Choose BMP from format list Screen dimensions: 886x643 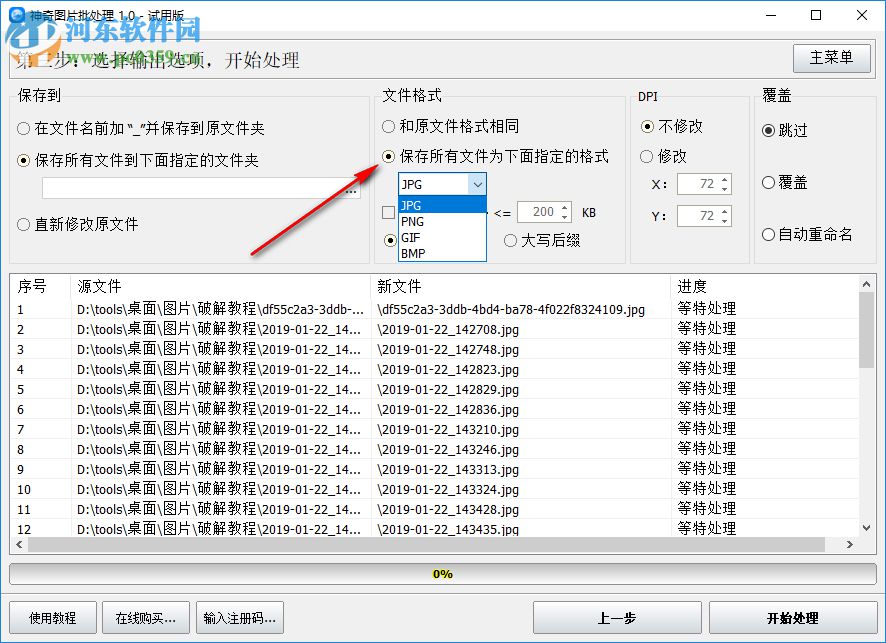(442, 253)
